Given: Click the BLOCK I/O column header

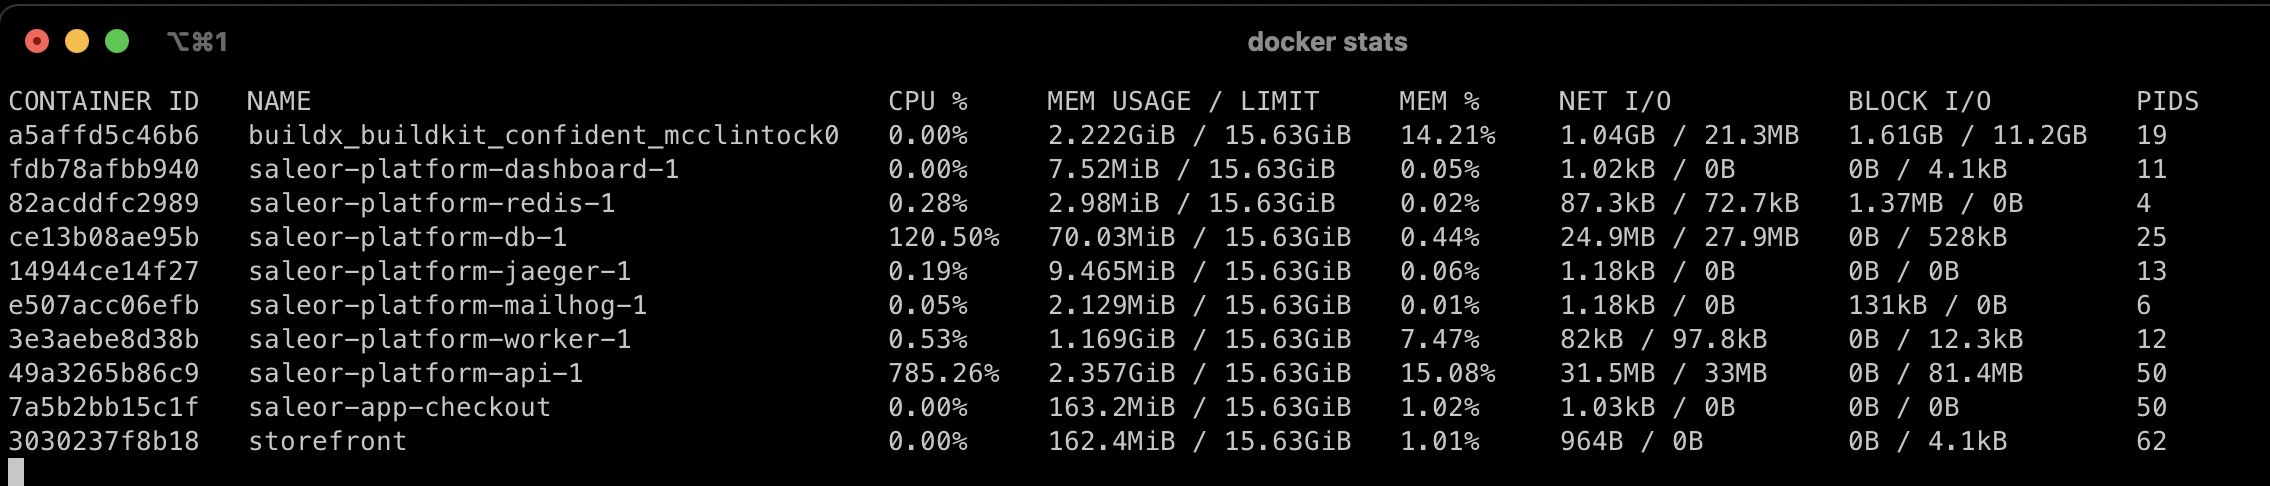Looking at the screenshot, I should tap(1920, 101).
